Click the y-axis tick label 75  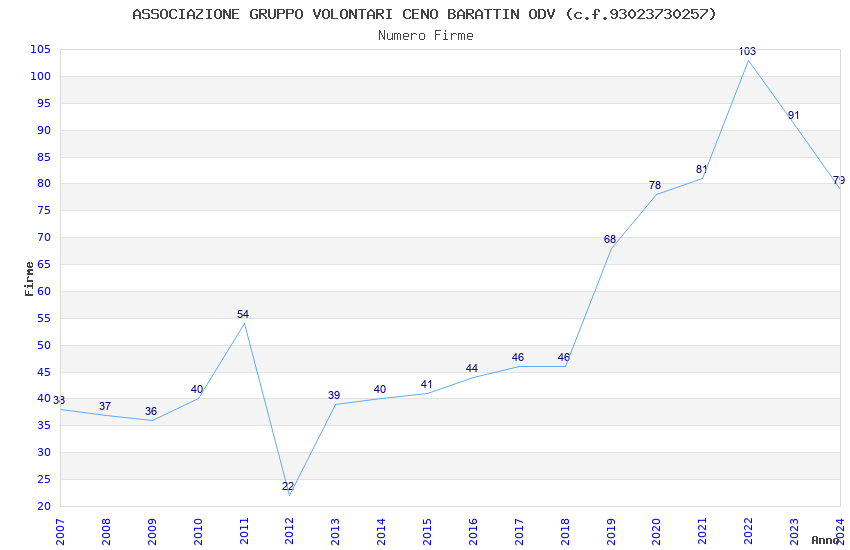44,210
